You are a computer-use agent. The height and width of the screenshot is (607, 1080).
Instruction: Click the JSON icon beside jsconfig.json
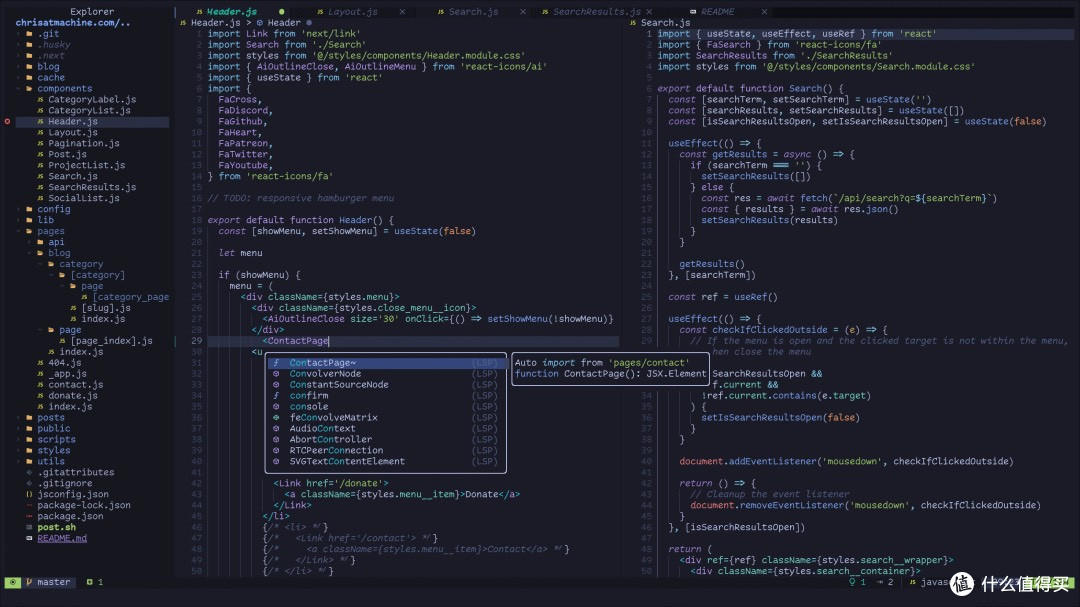(29, 494)
